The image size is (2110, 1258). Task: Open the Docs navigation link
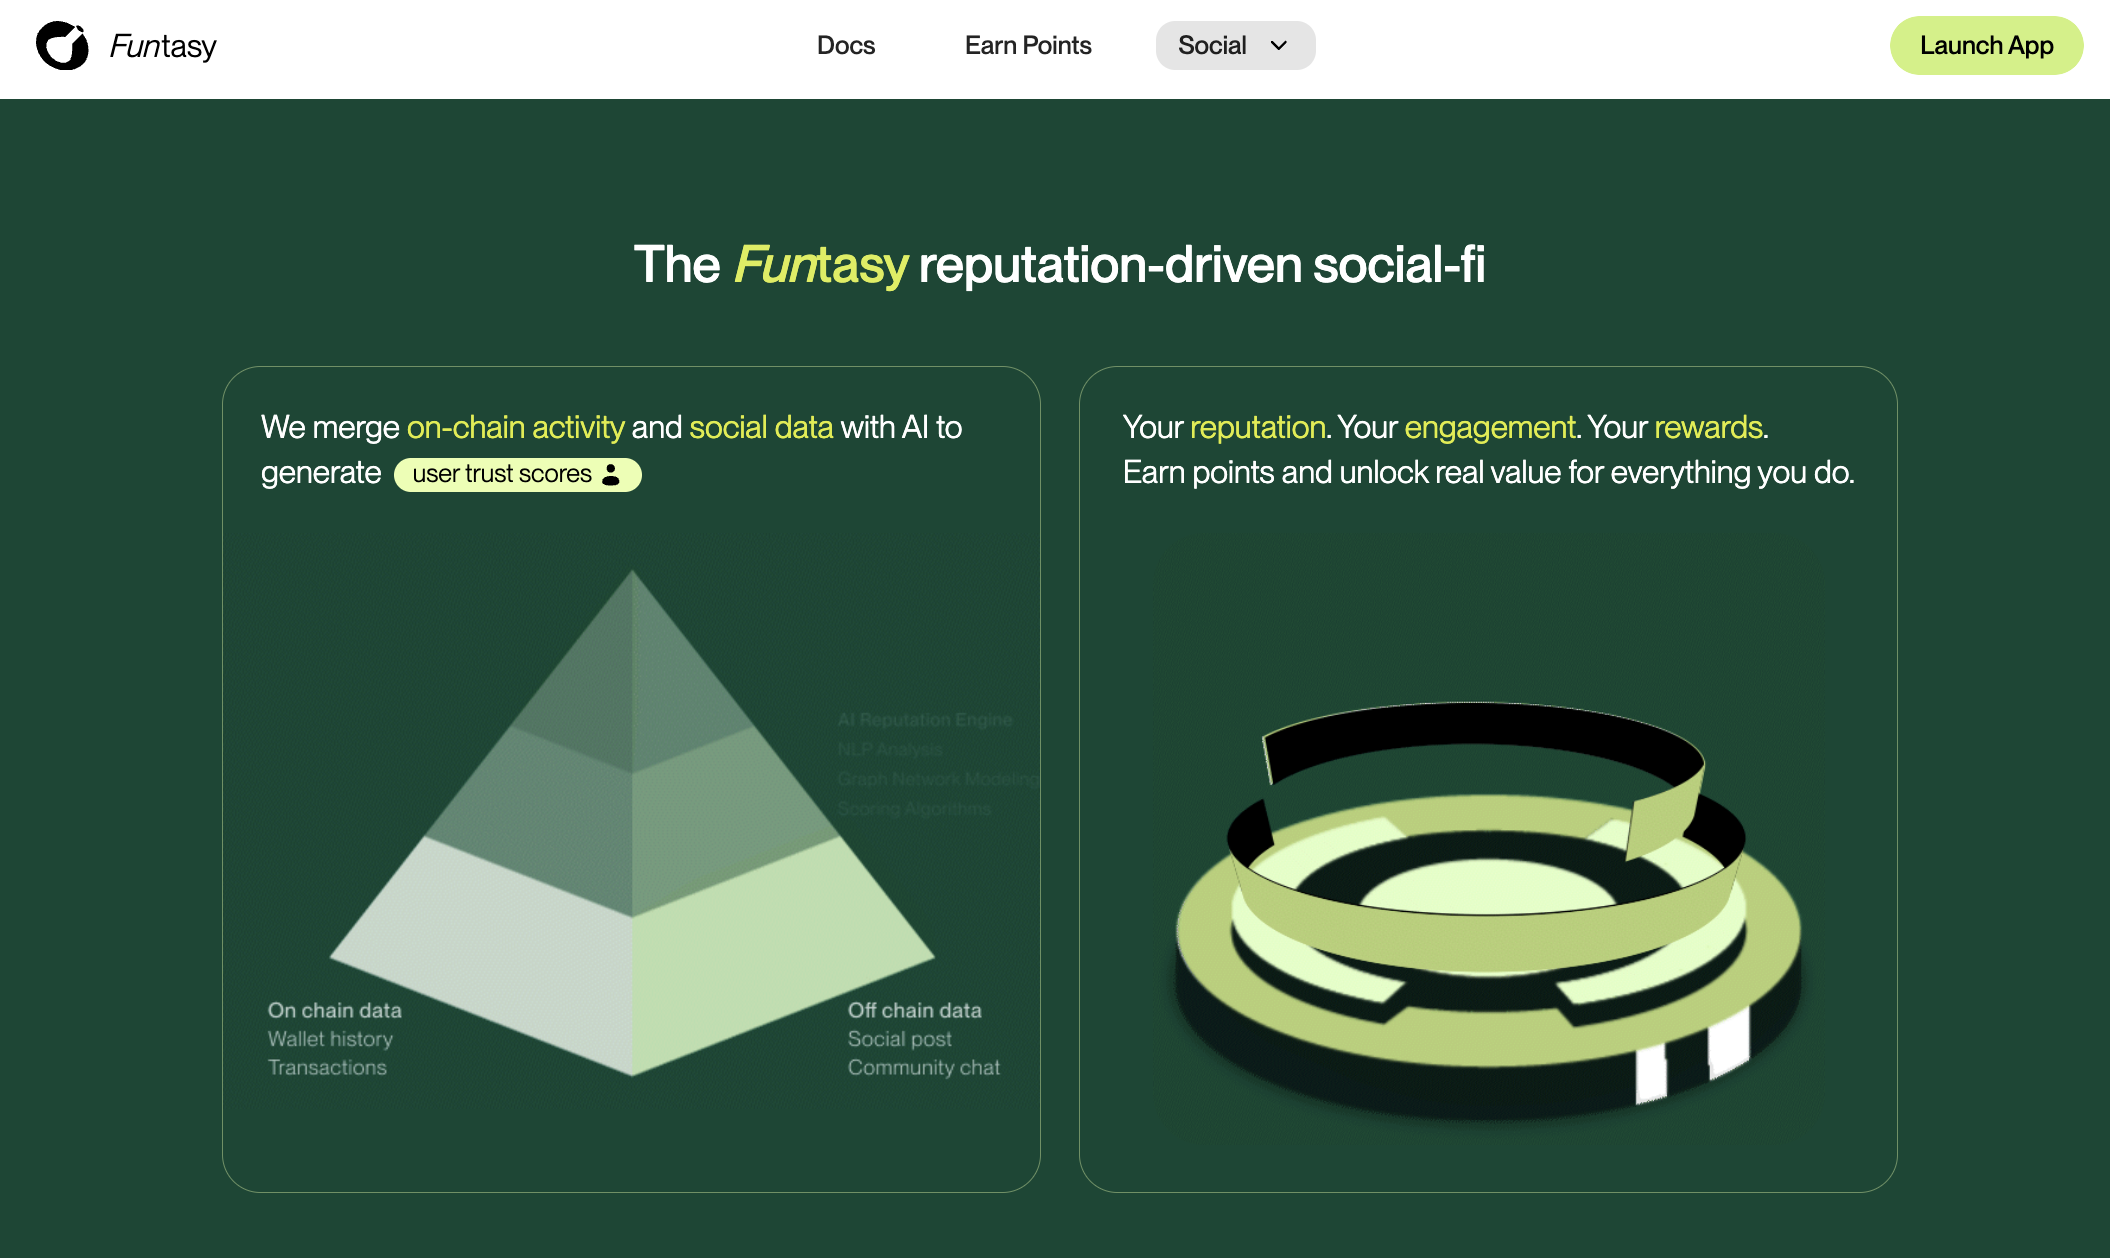click(x=845, y=45)
